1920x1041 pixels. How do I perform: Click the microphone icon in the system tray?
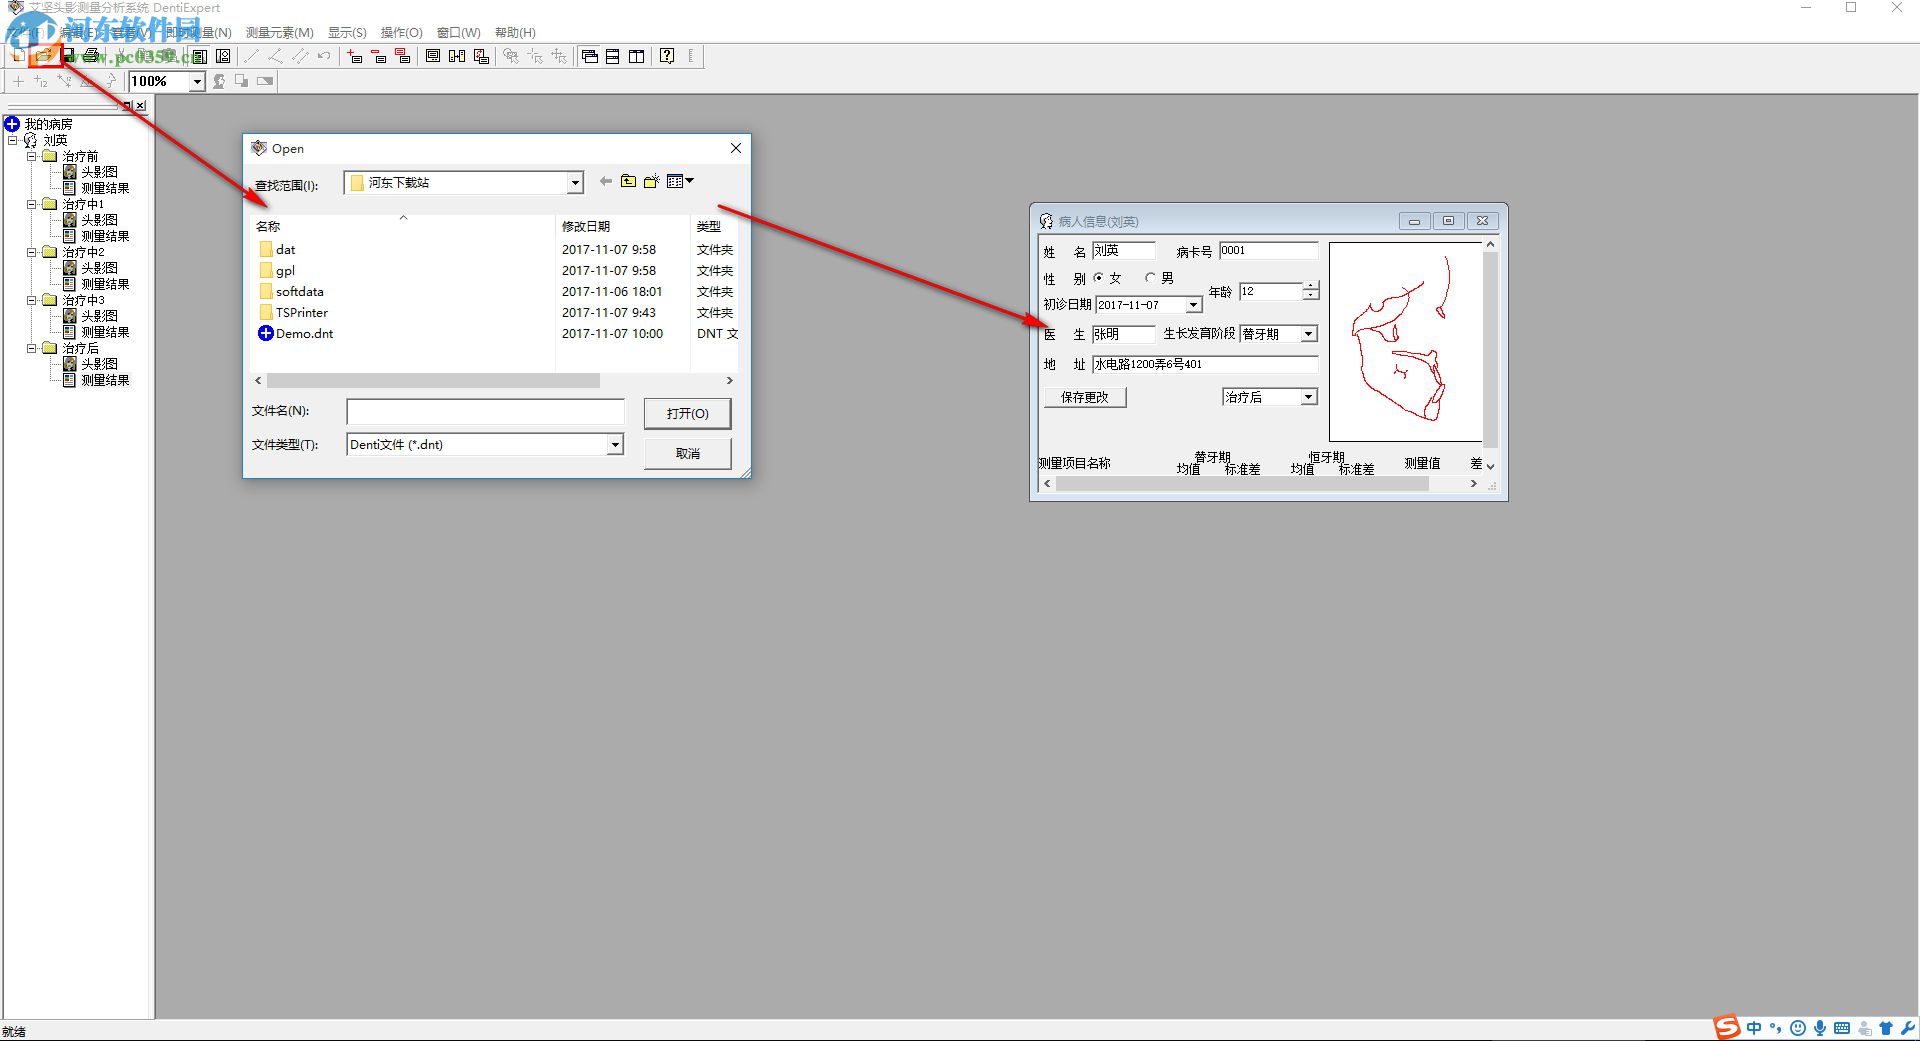[x=1820, y=1028]
